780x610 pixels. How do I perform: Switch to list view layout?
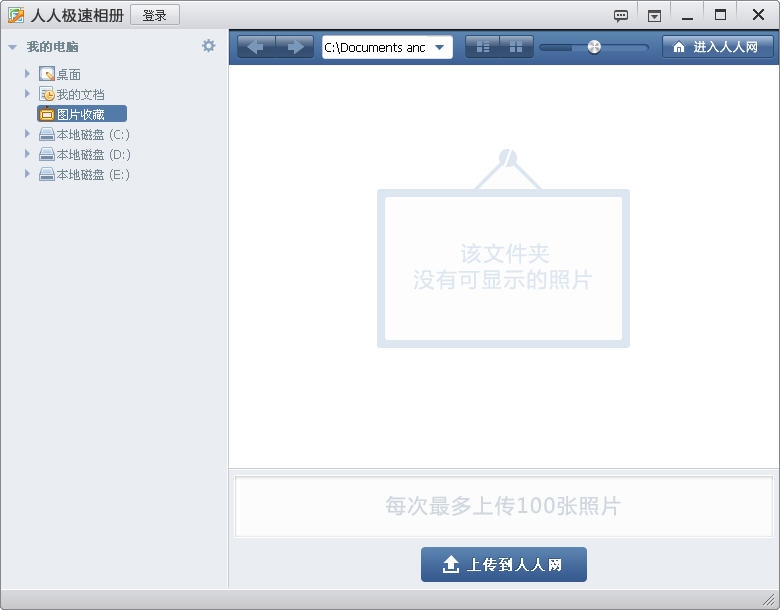tap(483, 47)
